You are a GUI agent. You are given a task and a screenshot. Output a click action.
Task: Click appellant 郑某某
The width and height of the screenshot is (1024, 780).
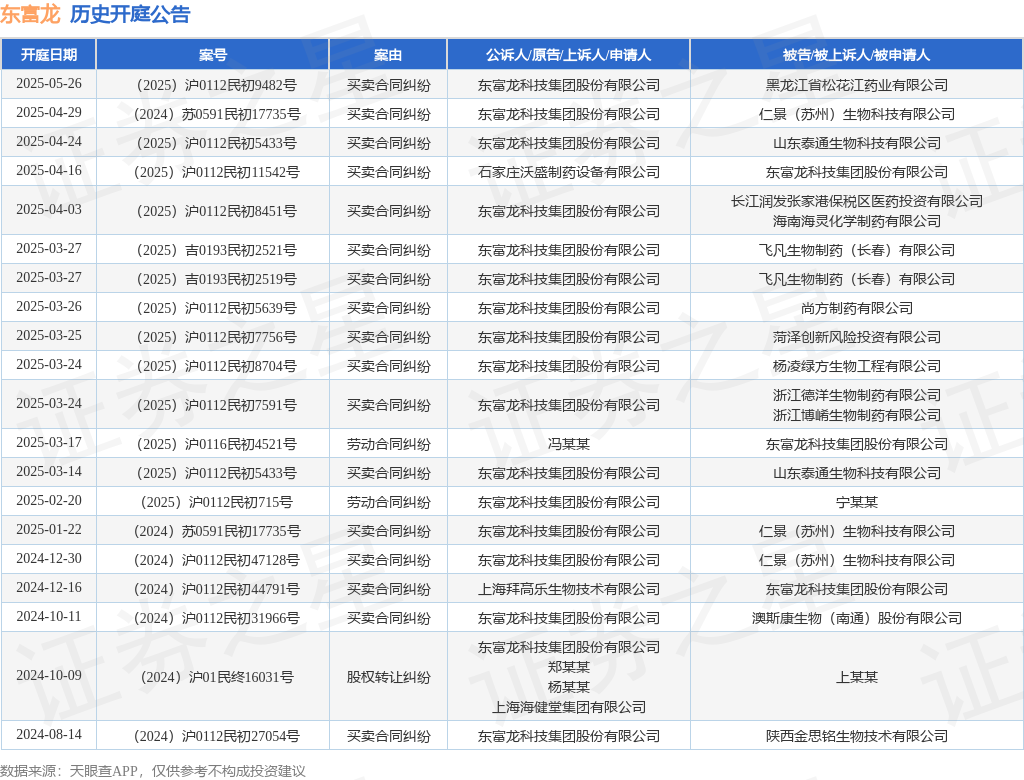(568, 667)
